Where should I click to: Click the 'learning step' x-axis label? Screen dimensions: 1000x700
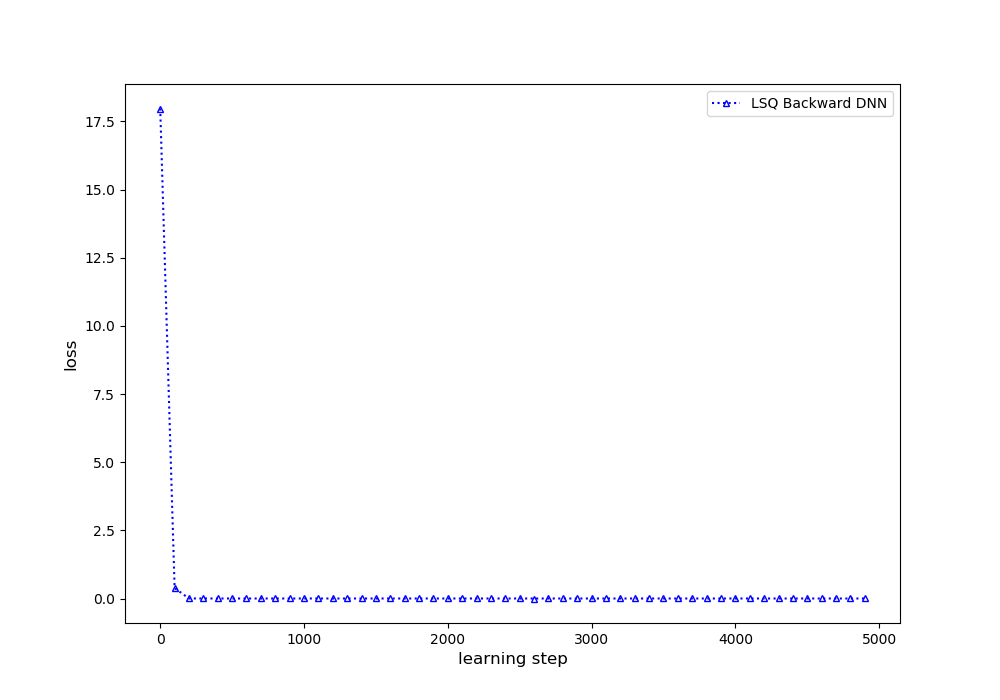(513, 659)
